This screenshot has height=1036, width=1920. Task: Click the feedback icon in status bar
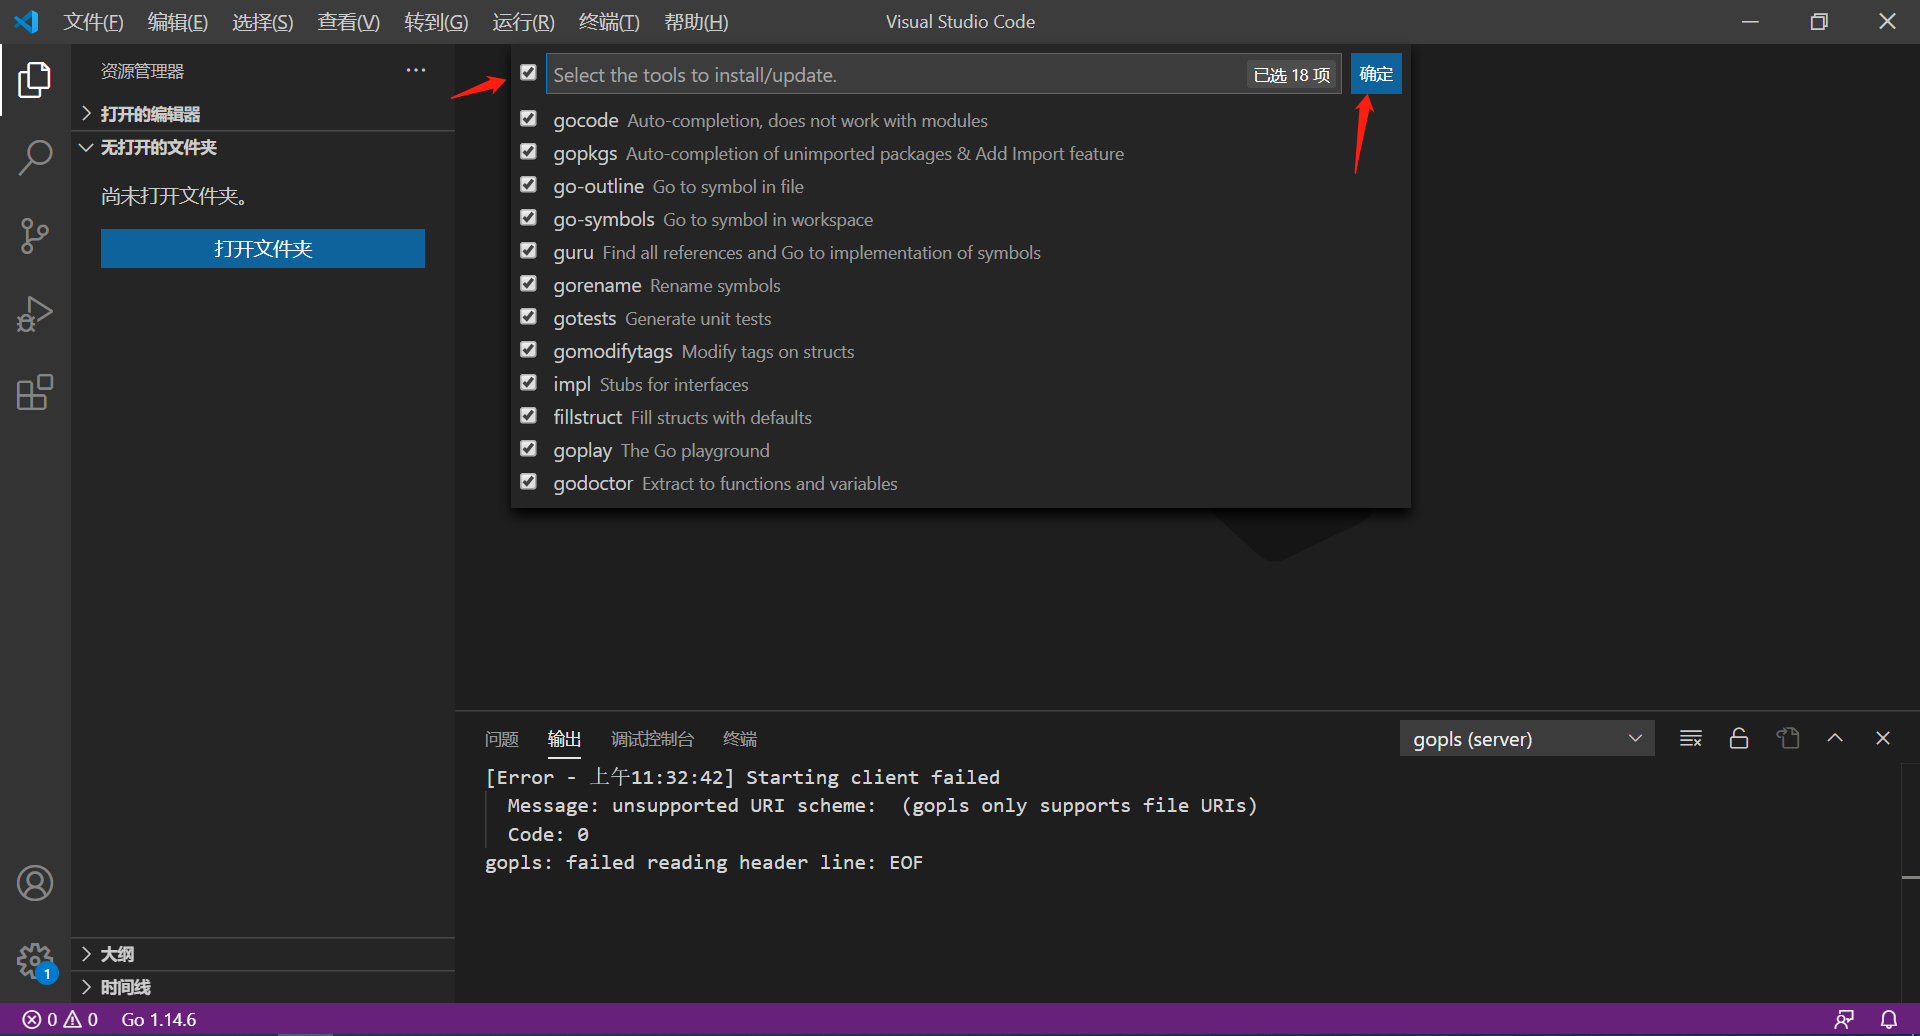point(1844,1019)
